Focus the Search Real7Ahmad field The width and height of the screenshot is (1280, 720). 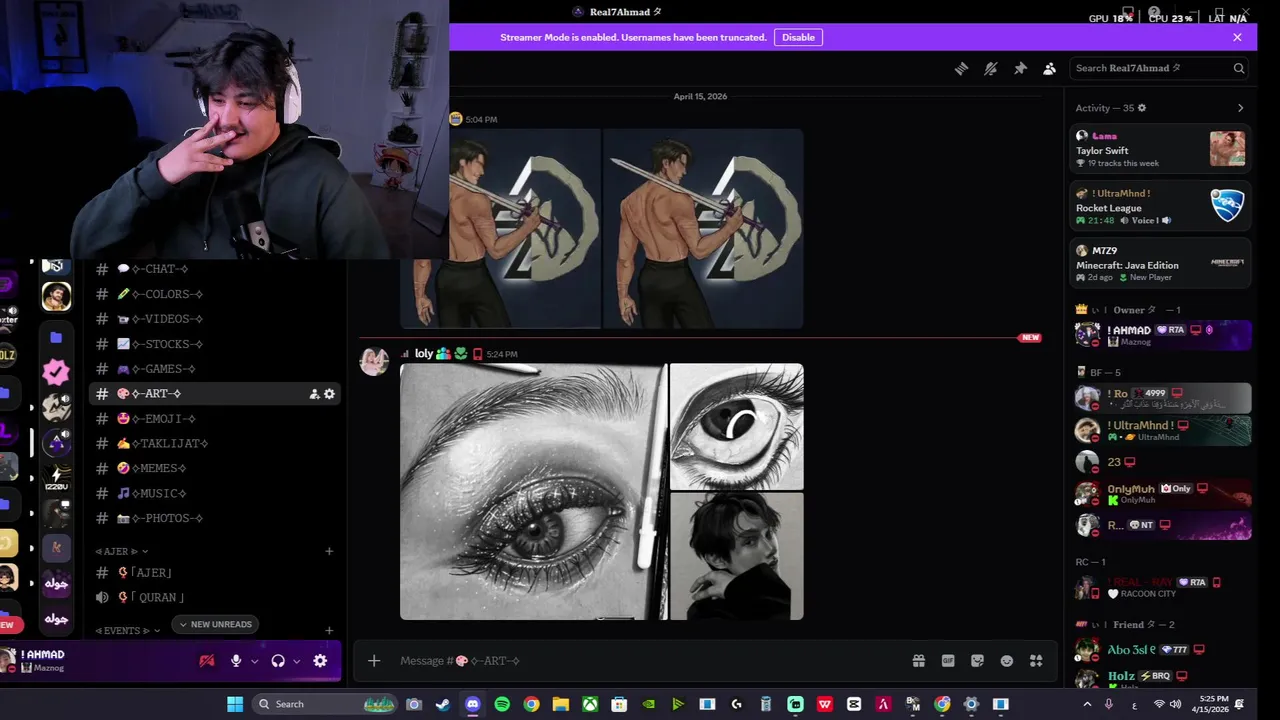click(x=1159, y=68)
